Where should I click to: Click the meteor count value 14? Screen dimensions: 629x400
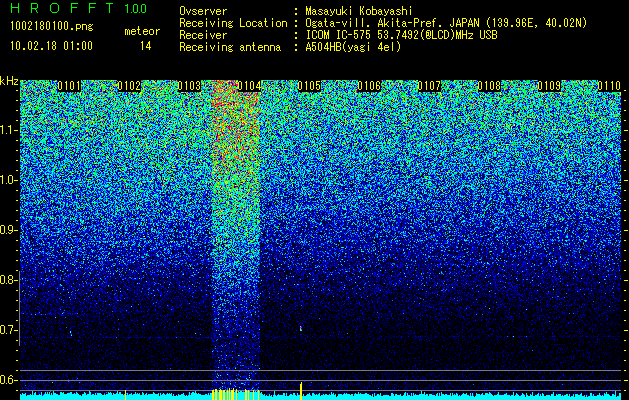(x=146, y=46)
